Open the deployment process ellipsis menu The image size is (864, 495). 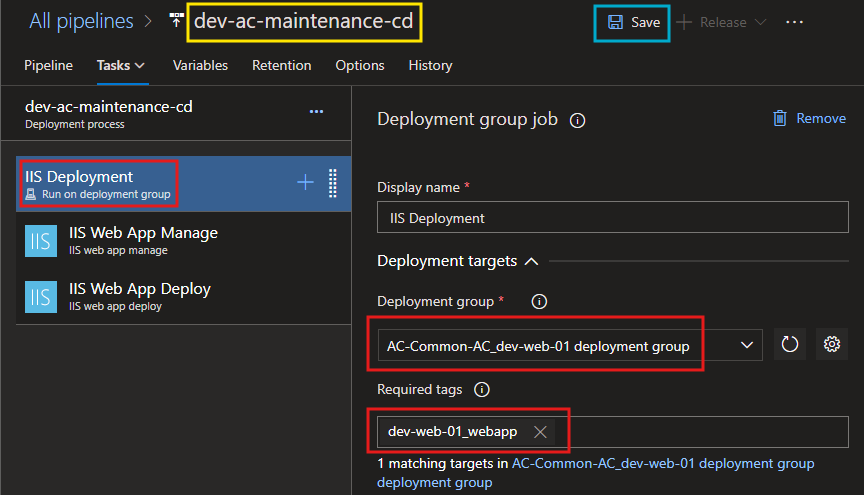tap(316, 111)
